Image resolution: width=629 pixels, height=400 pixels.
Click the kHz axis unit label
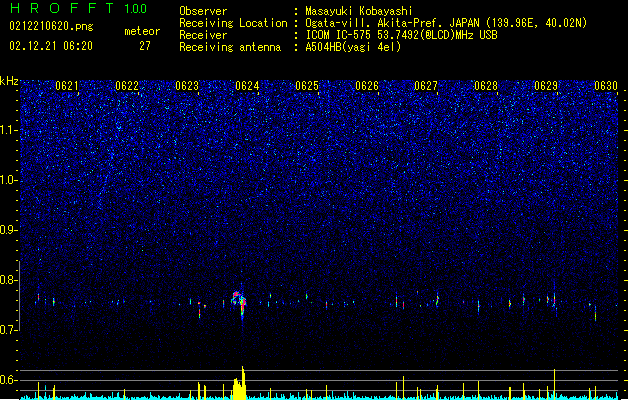point(9,81)
